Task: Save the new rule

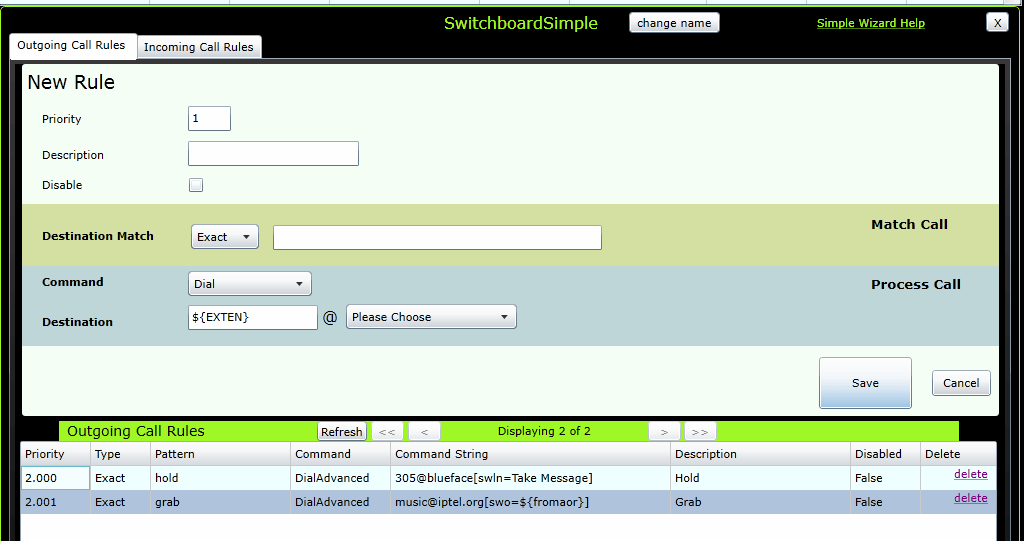Action: tap(865, 383)
